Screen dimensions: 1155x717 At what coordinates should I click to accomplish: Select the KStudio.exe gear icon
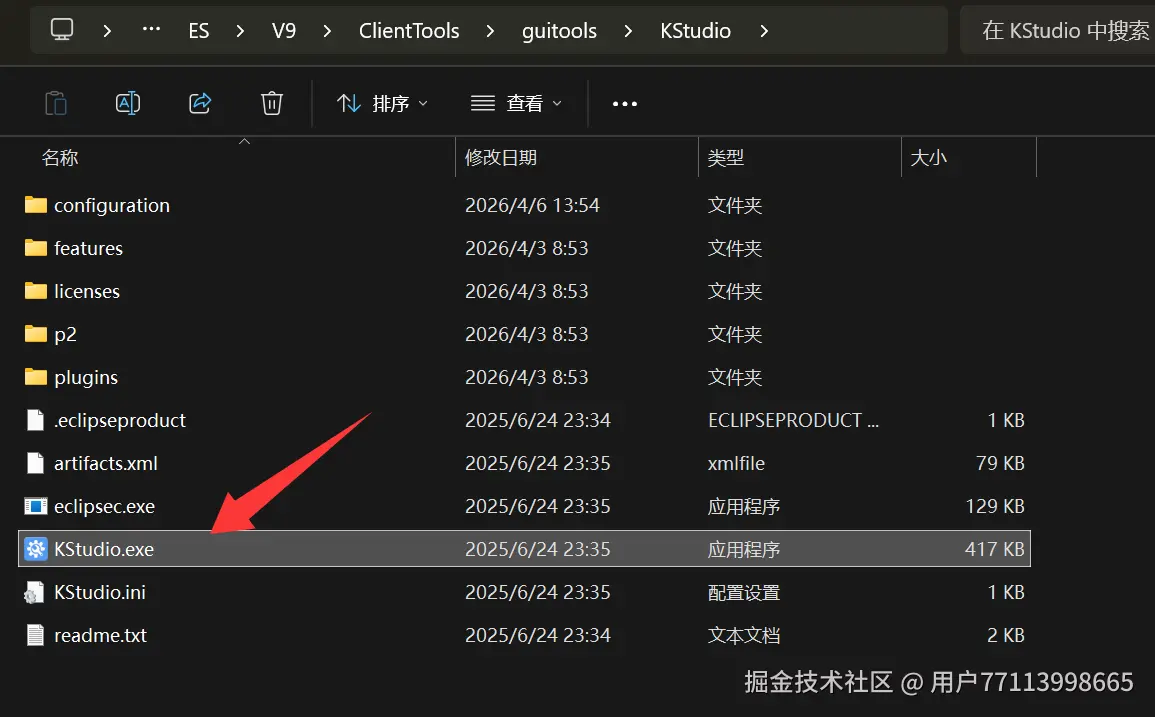pyautogui.click(x=35, y=549)
